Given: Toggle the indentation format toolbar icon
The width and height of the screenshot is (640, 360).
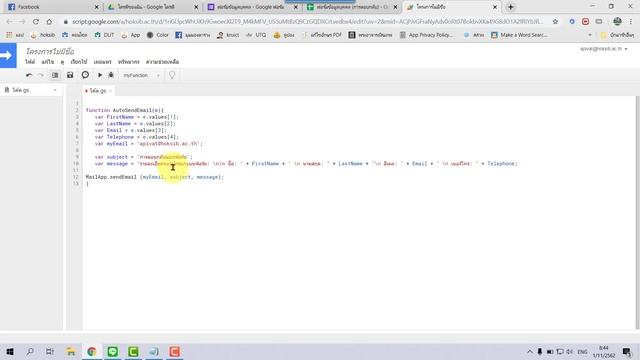Looking at the screenshot, I should pyautogui.click(x=55, y=75).
